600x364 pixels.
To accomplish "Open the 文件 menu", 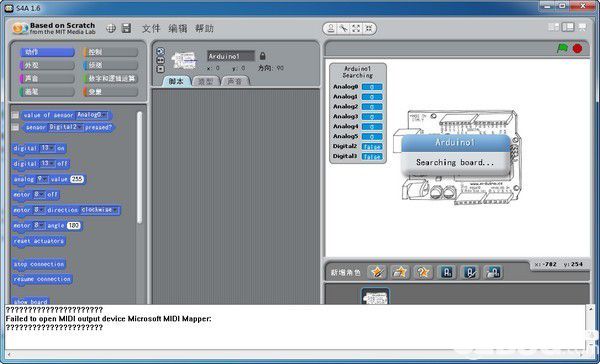I will click(151, 28).
